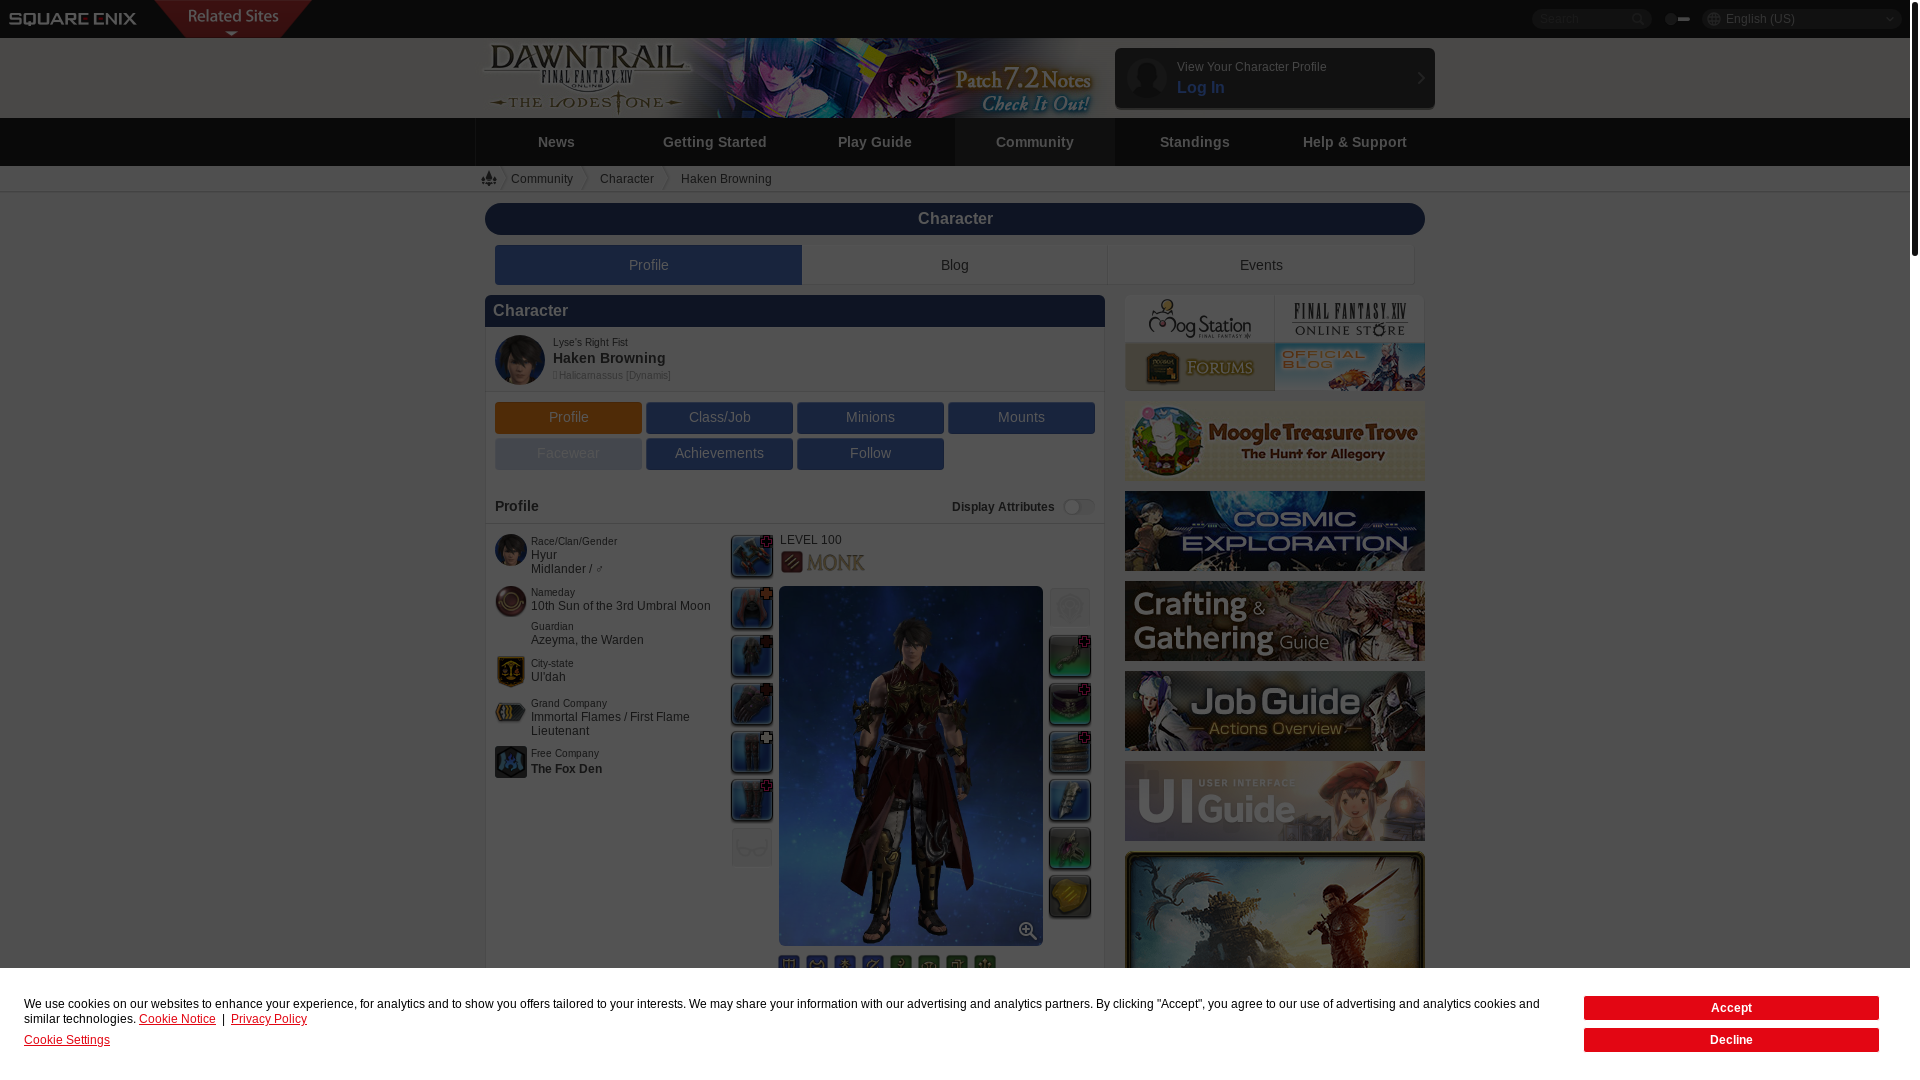The height and width of the screenshot is (1080, 1920).
Task: Switch to the Blog tab
Action: pos(955,265)
